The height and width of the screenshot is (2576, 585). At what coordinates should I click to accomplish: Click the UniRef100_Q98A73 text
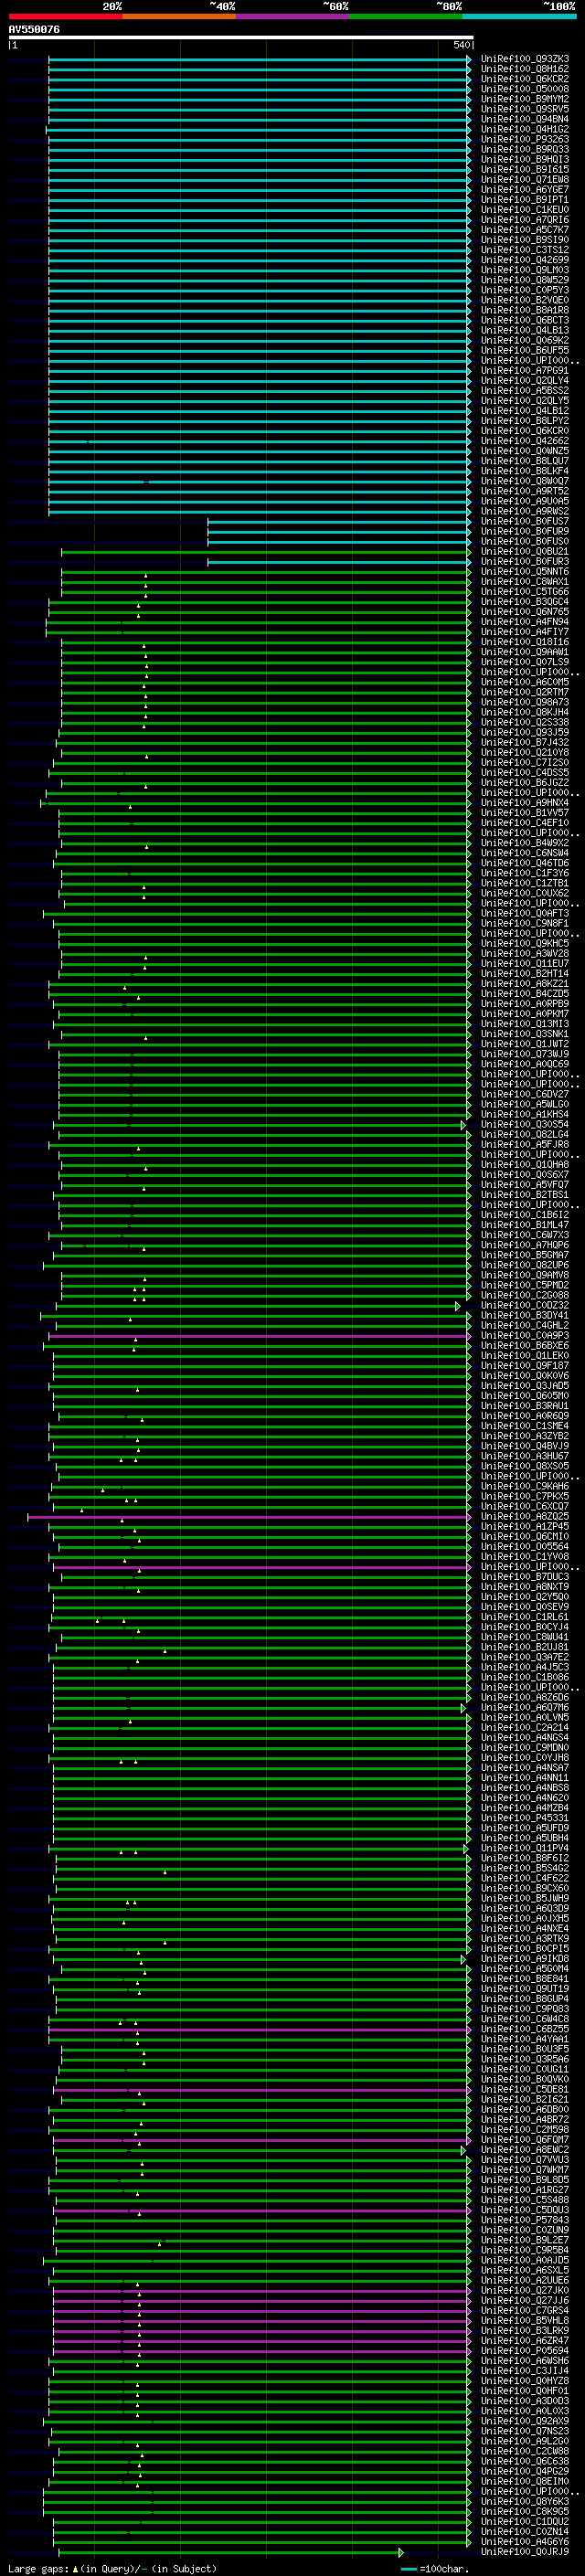pos(525,702)
